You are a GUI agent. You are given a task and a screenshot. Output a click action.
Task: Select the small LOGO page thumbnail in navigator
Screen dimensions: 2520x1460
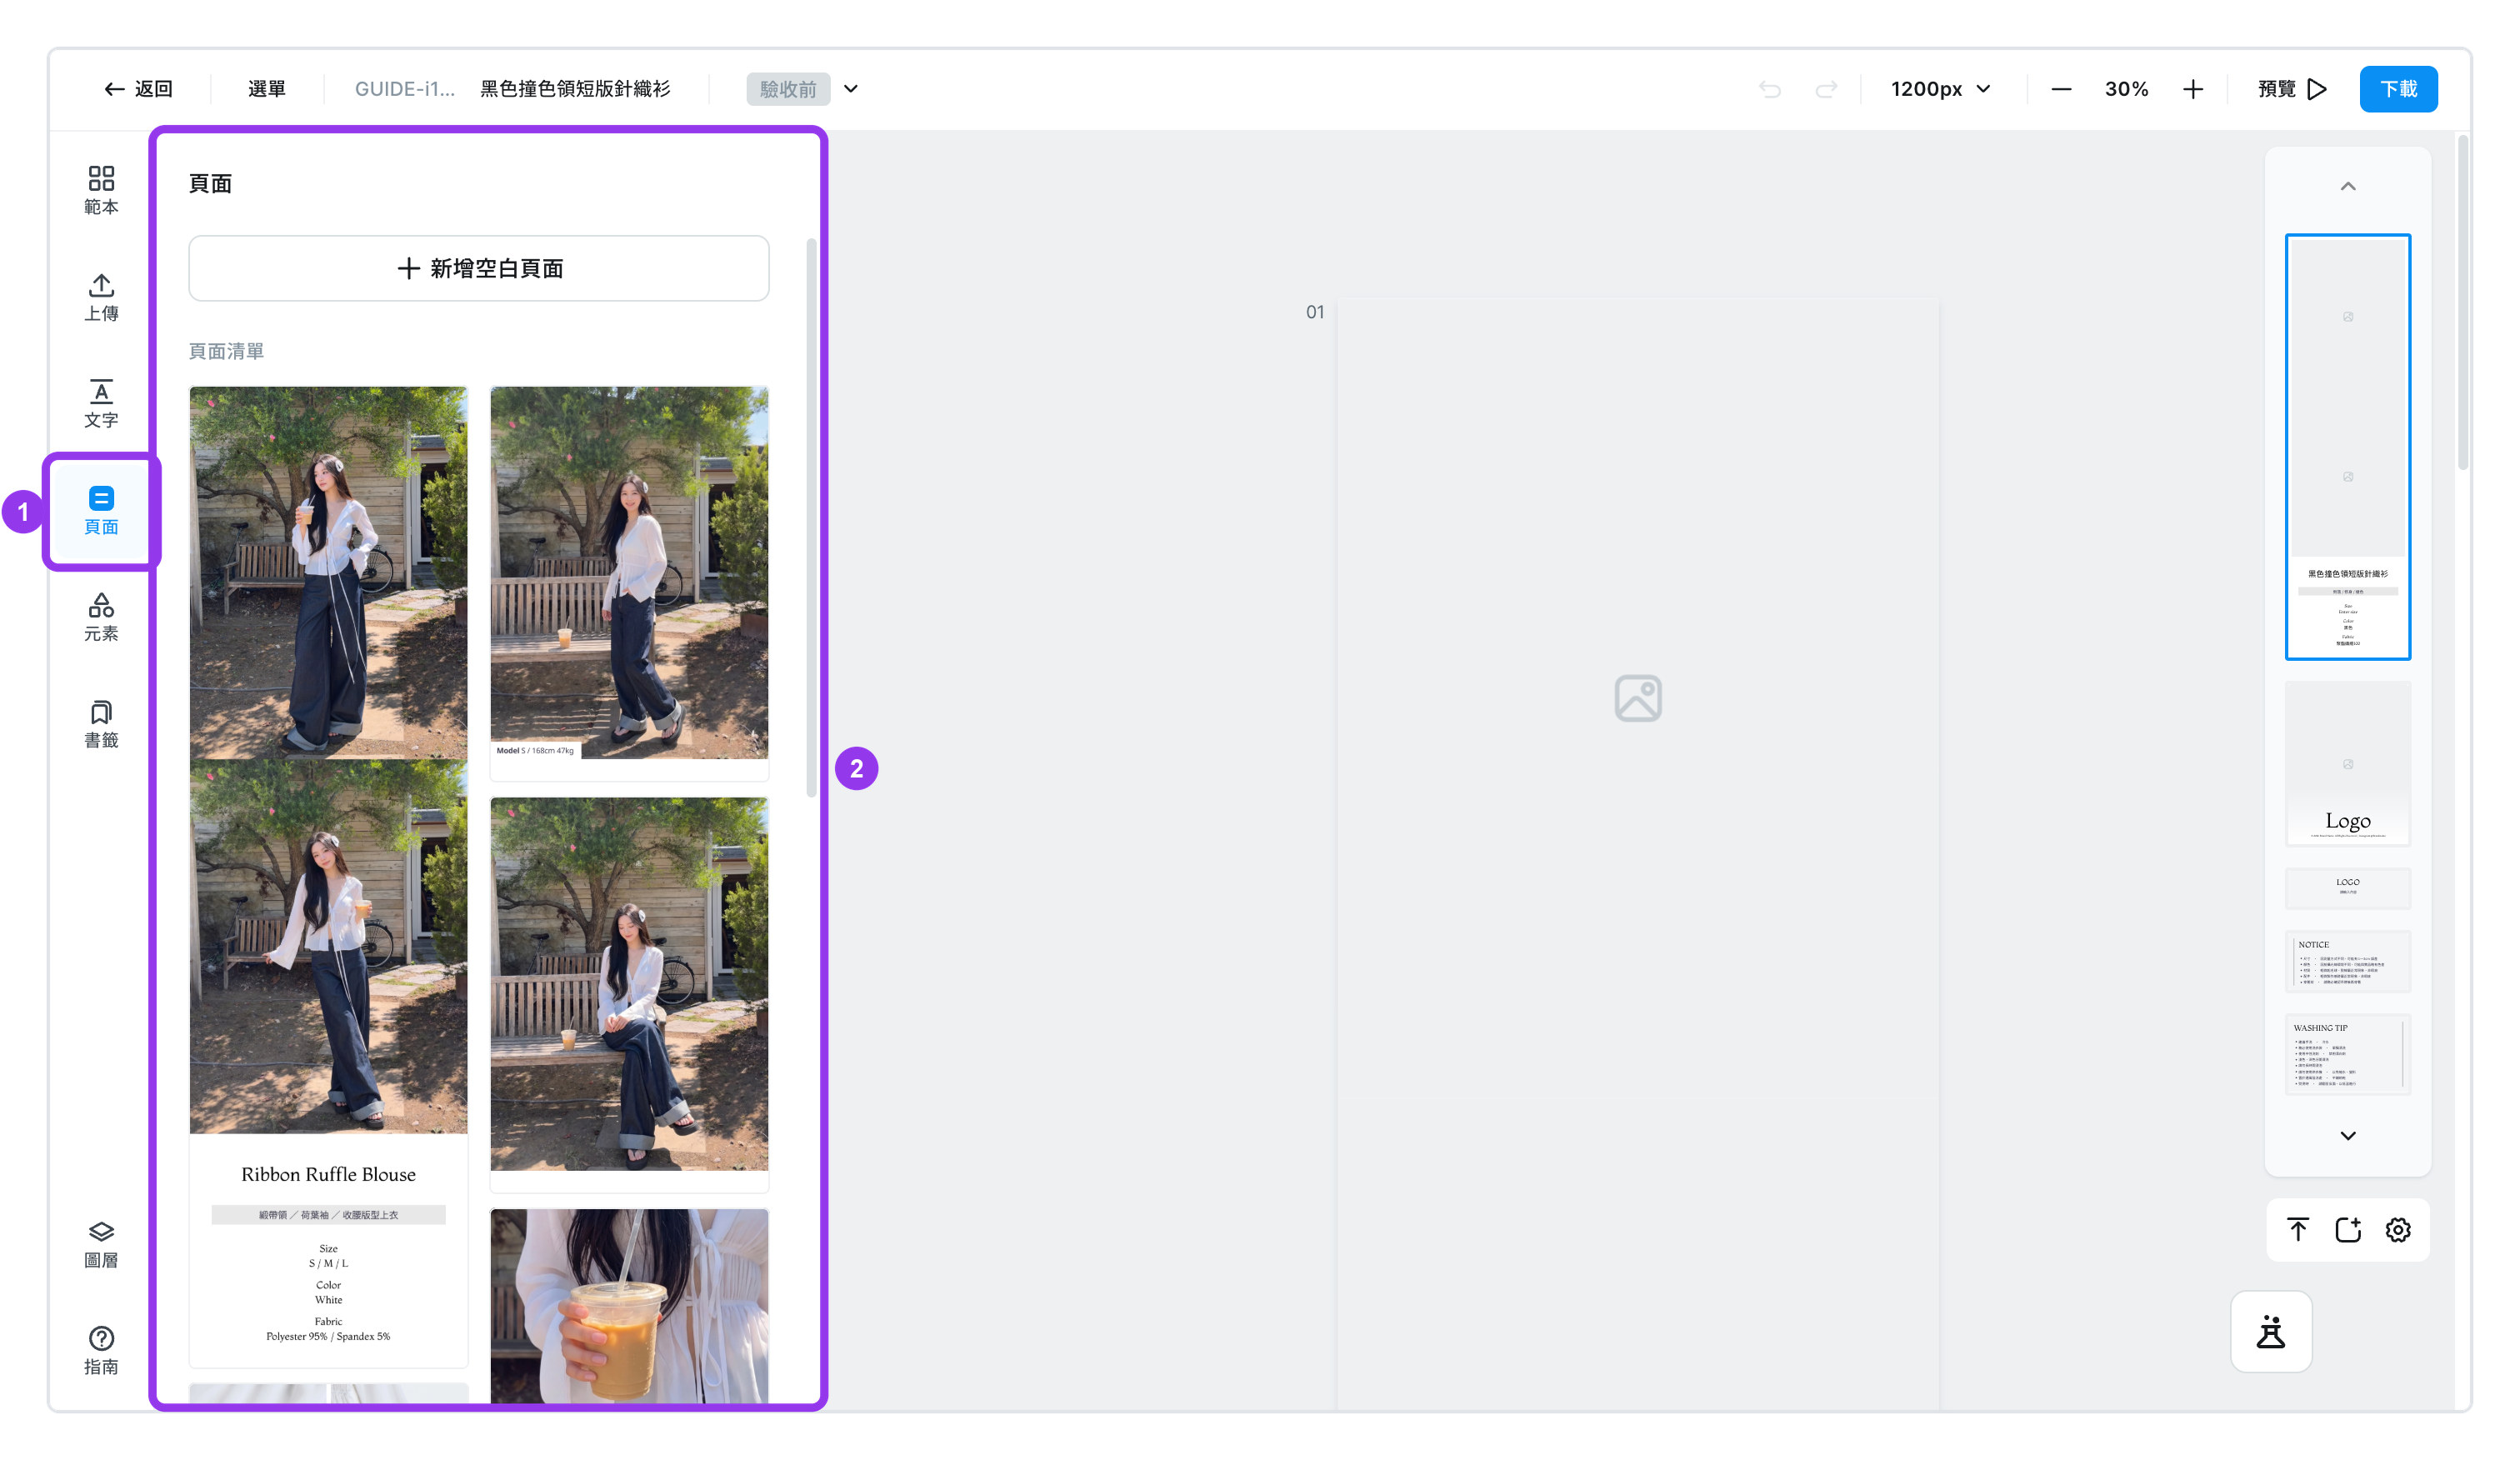click(2348, 887)
